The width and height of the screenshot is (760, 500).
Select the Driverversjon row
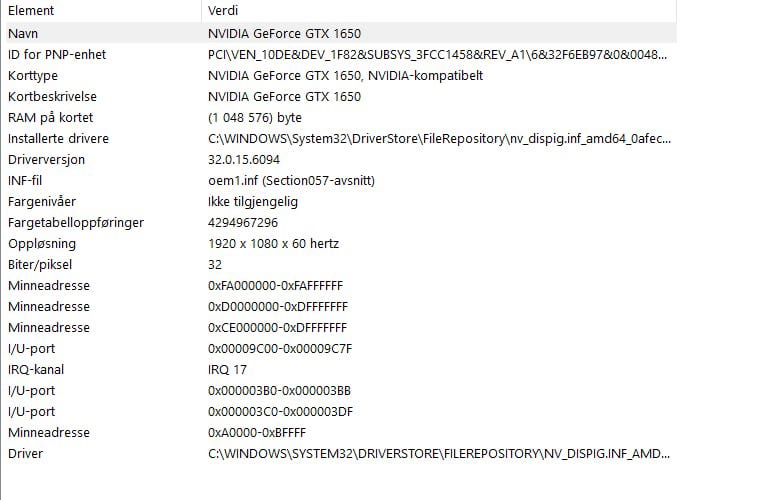[x=47, y=159]
